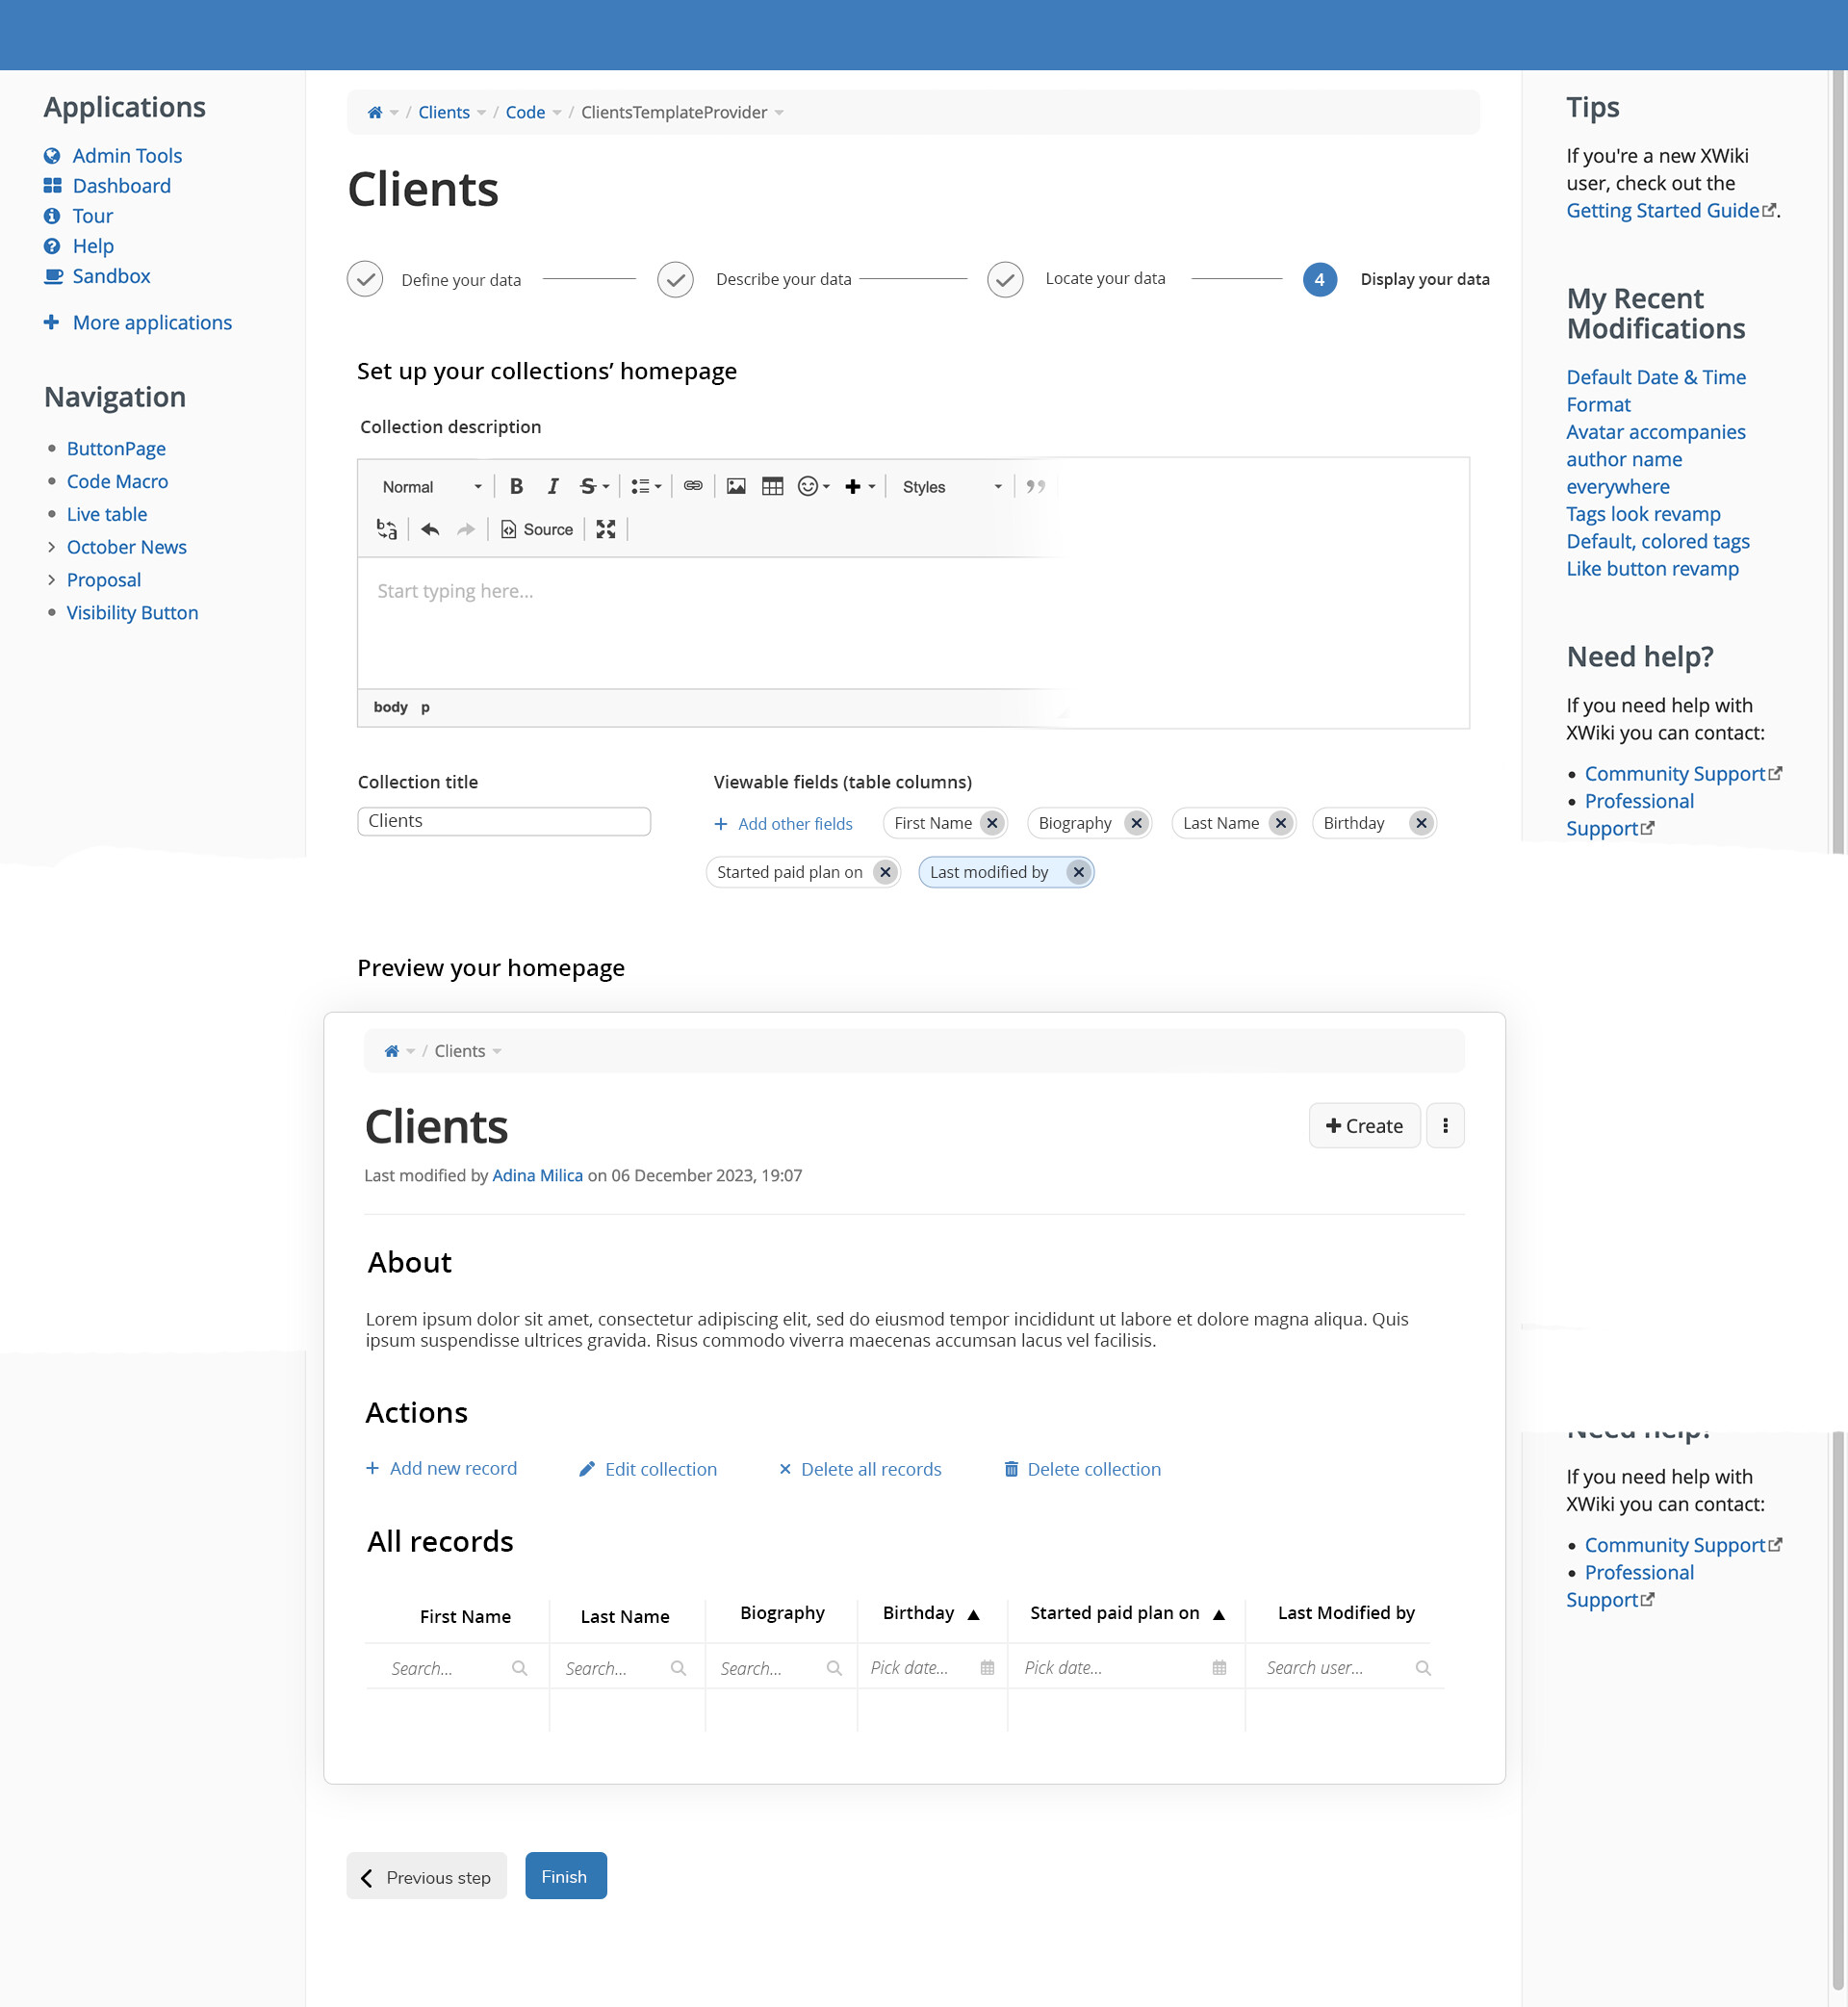Viewport: 1848px width, 2007px height.
Task: Click the insert link icon
Action: 693,486
